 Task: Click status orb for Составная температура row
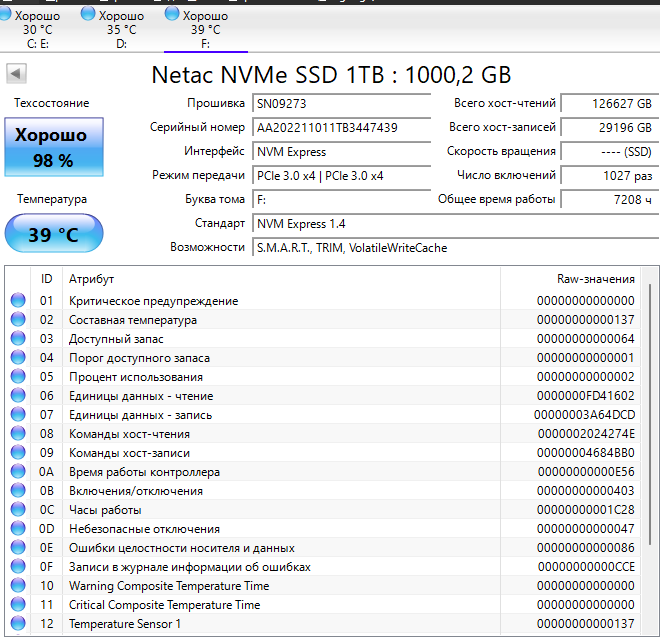(x=18, y=320)
